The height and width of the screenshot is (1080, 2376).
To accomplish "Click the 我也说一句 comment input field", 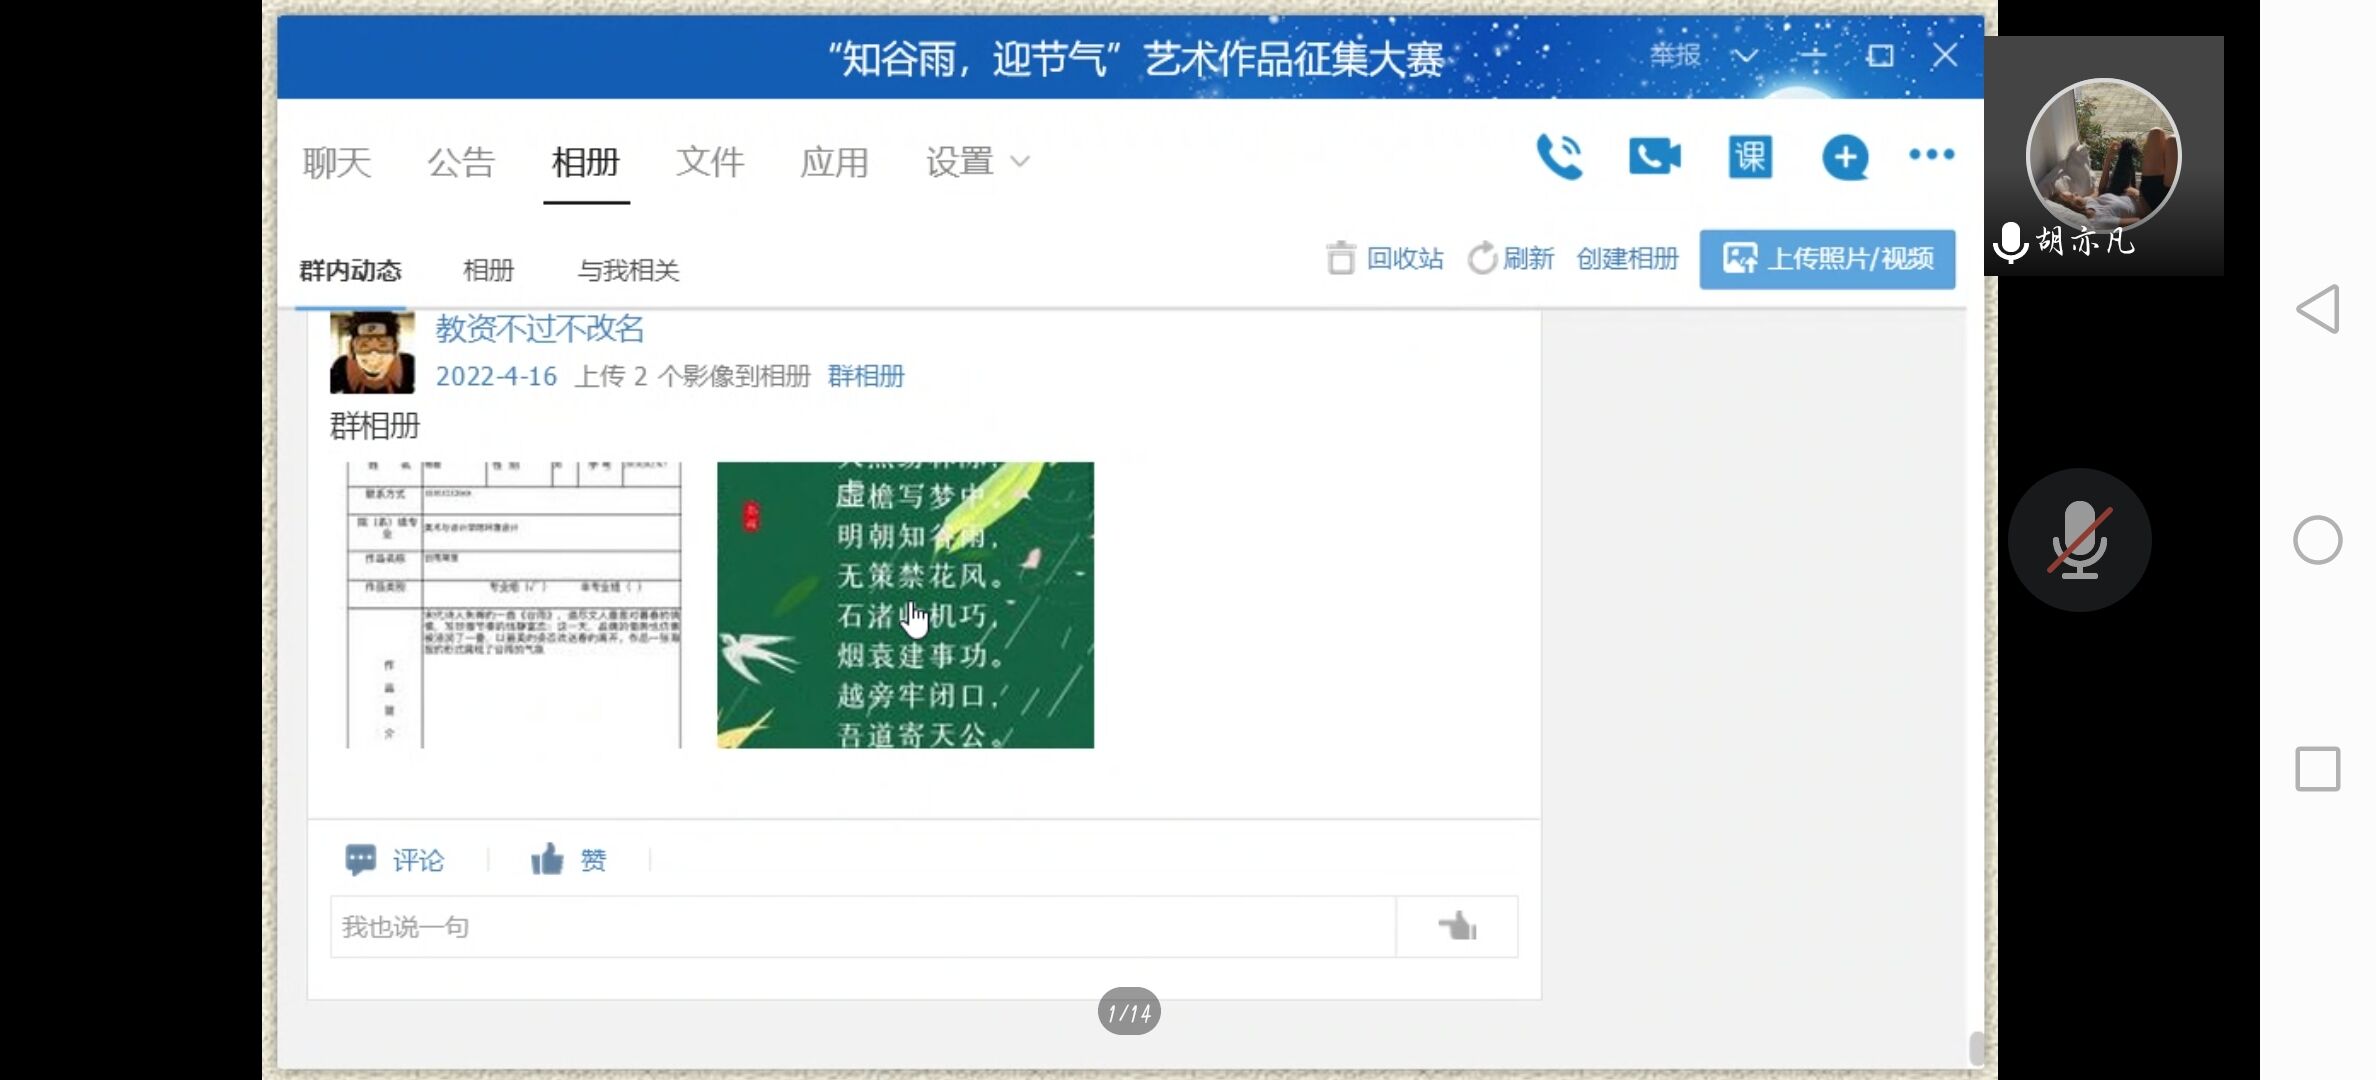I will tap(862, 927).
